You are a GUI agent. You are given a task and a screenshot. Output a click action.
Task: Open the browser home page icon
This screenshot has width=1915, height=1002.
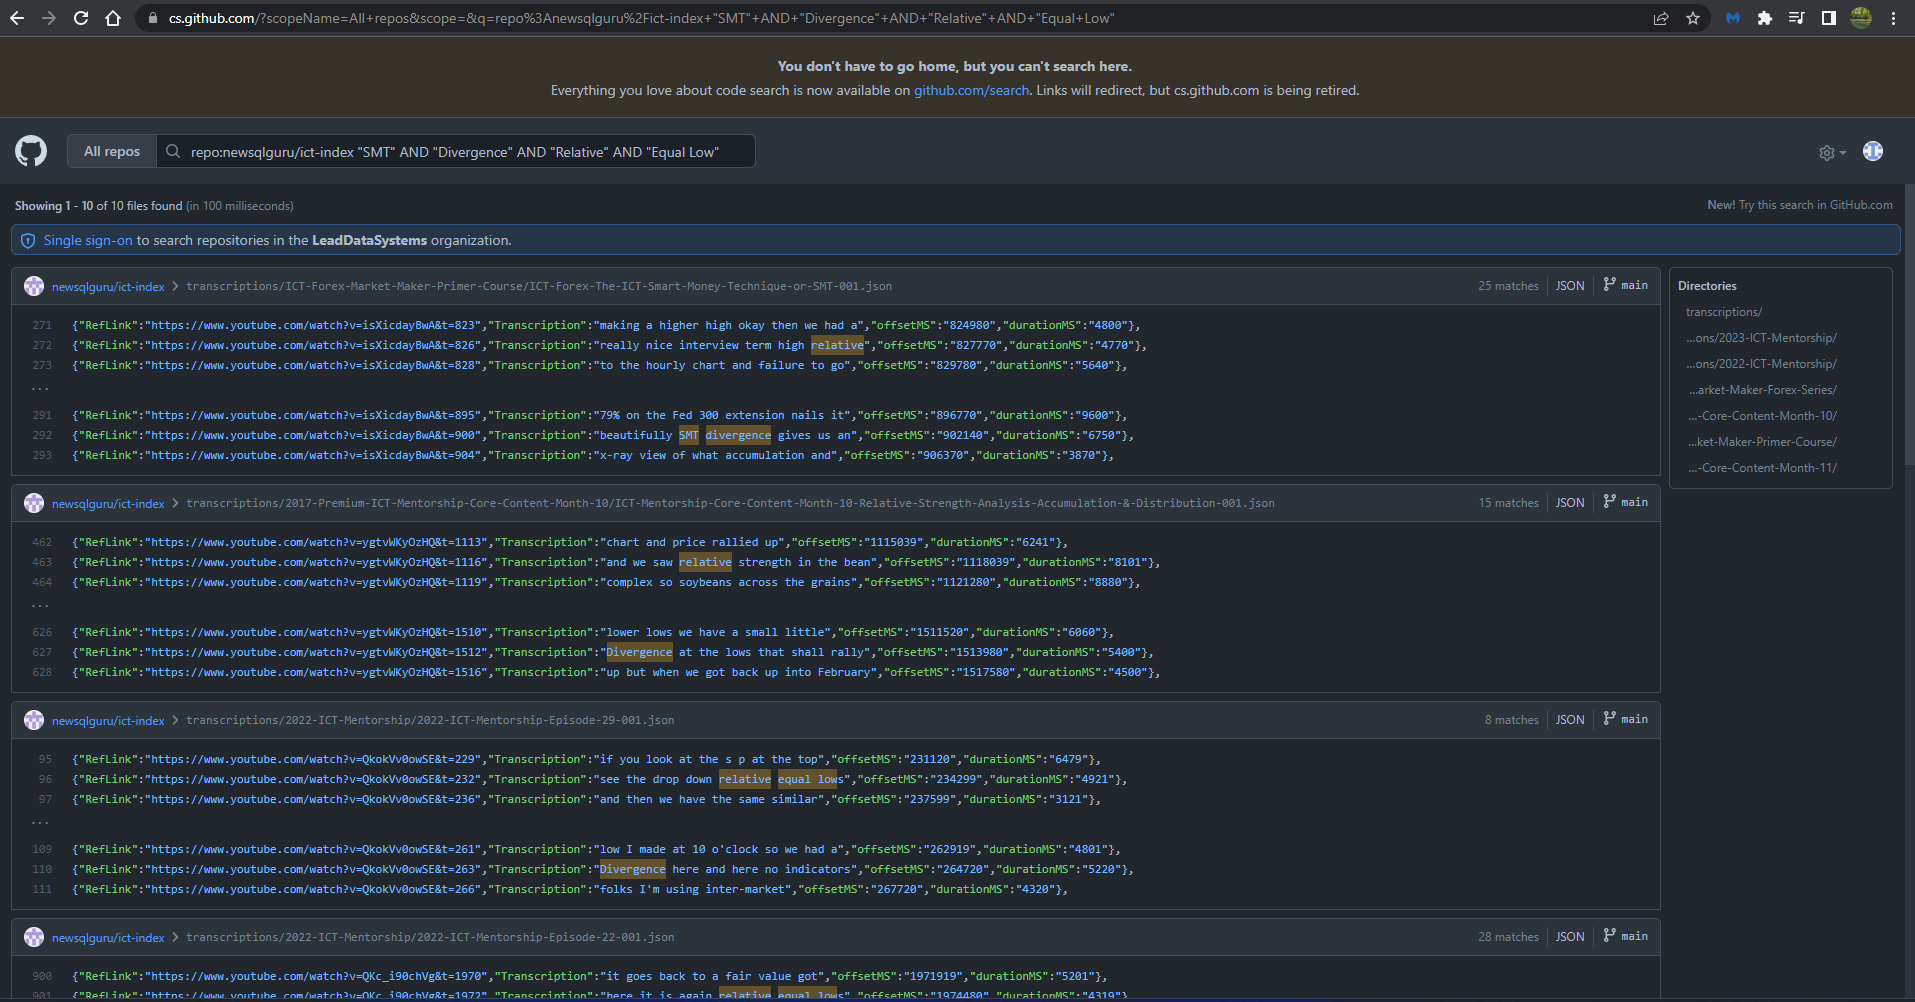(x=113, y=18)
